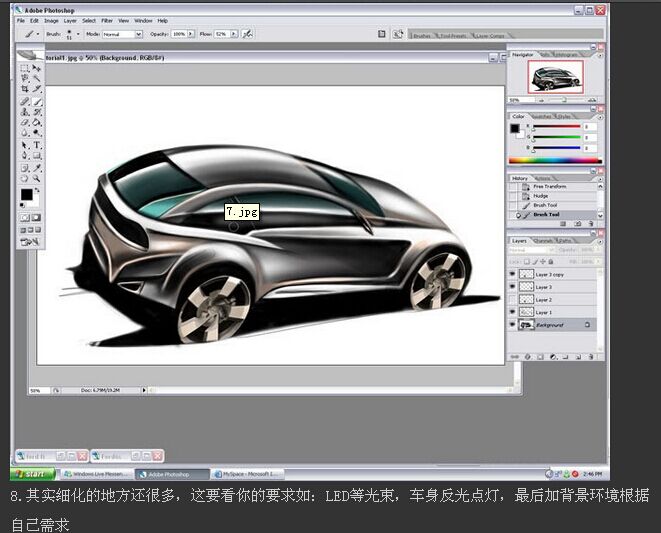Select the Zoom tool in the toolbox
The height and width of the screenshot is (533, 661).
pyautogui.click(x=37, y=179)
